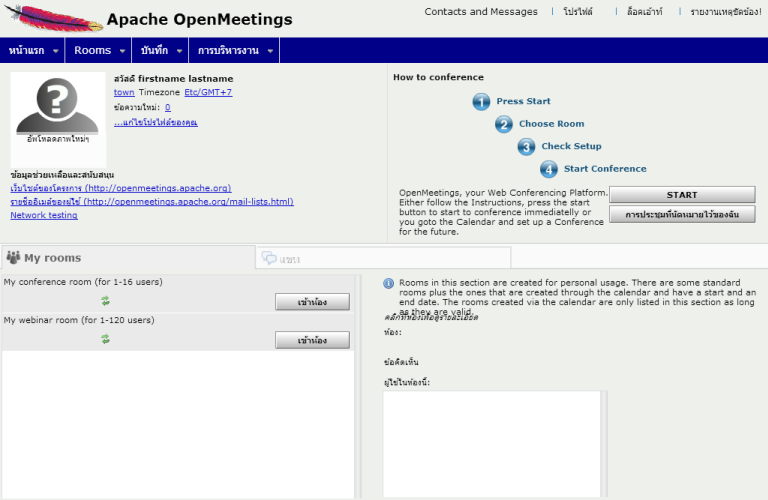
Task: Expand the การบริหารงาน menu dropdown arrow
Action: pyautogui.click(x=270, y=51)
